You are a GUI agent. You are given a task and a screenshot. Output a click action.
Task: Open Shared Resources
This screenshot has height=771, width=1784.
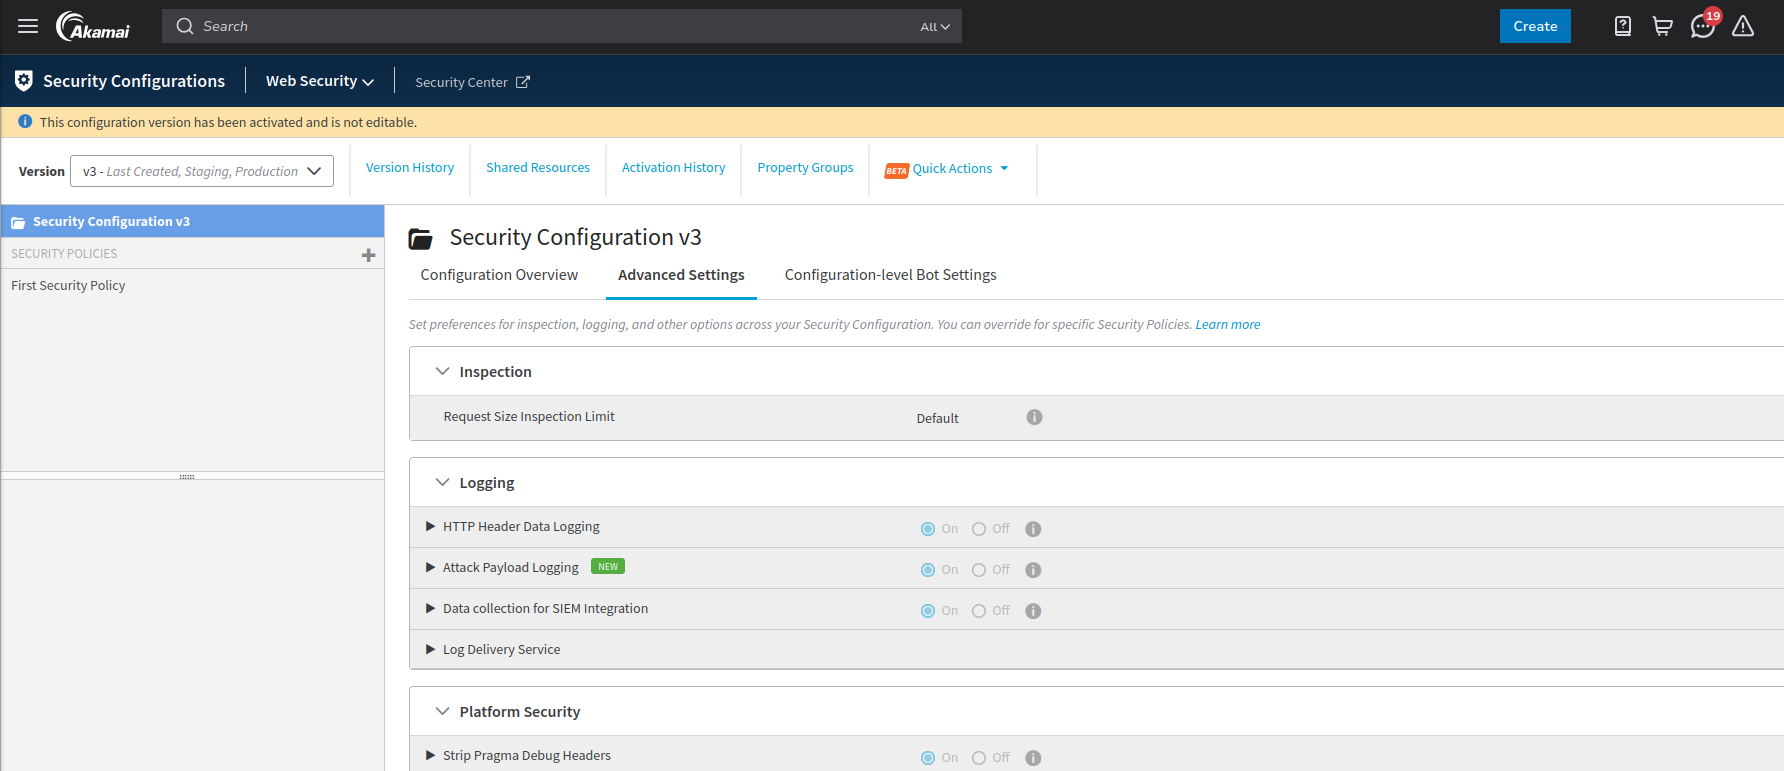(x=538, y=168)
